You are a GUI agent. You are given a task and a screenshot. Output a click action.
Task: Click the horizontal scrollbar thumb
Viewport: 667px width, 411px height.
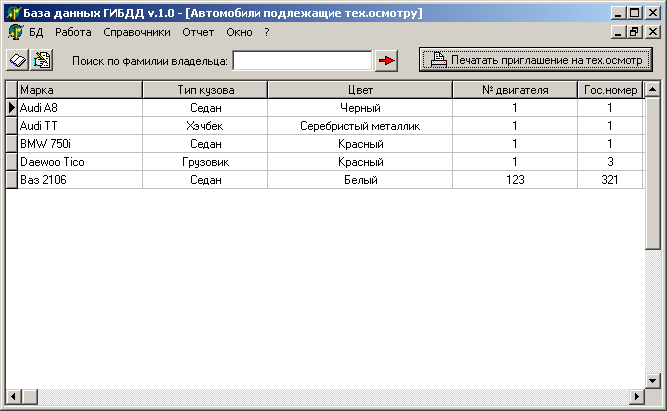click(x=29, y=397)
